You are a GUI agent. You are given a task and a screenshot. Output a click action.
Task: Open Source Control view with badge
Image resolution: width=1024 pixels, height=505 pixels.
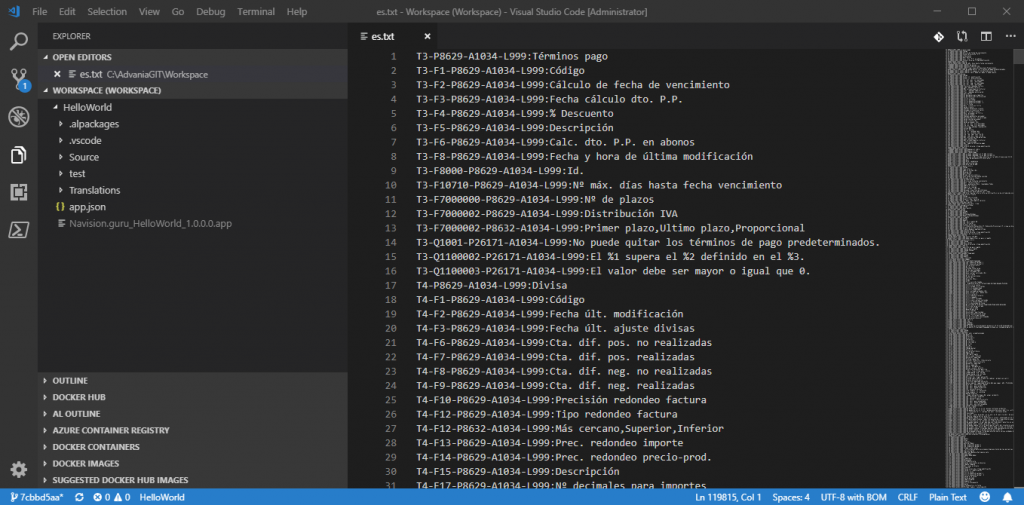click(19, 79)
